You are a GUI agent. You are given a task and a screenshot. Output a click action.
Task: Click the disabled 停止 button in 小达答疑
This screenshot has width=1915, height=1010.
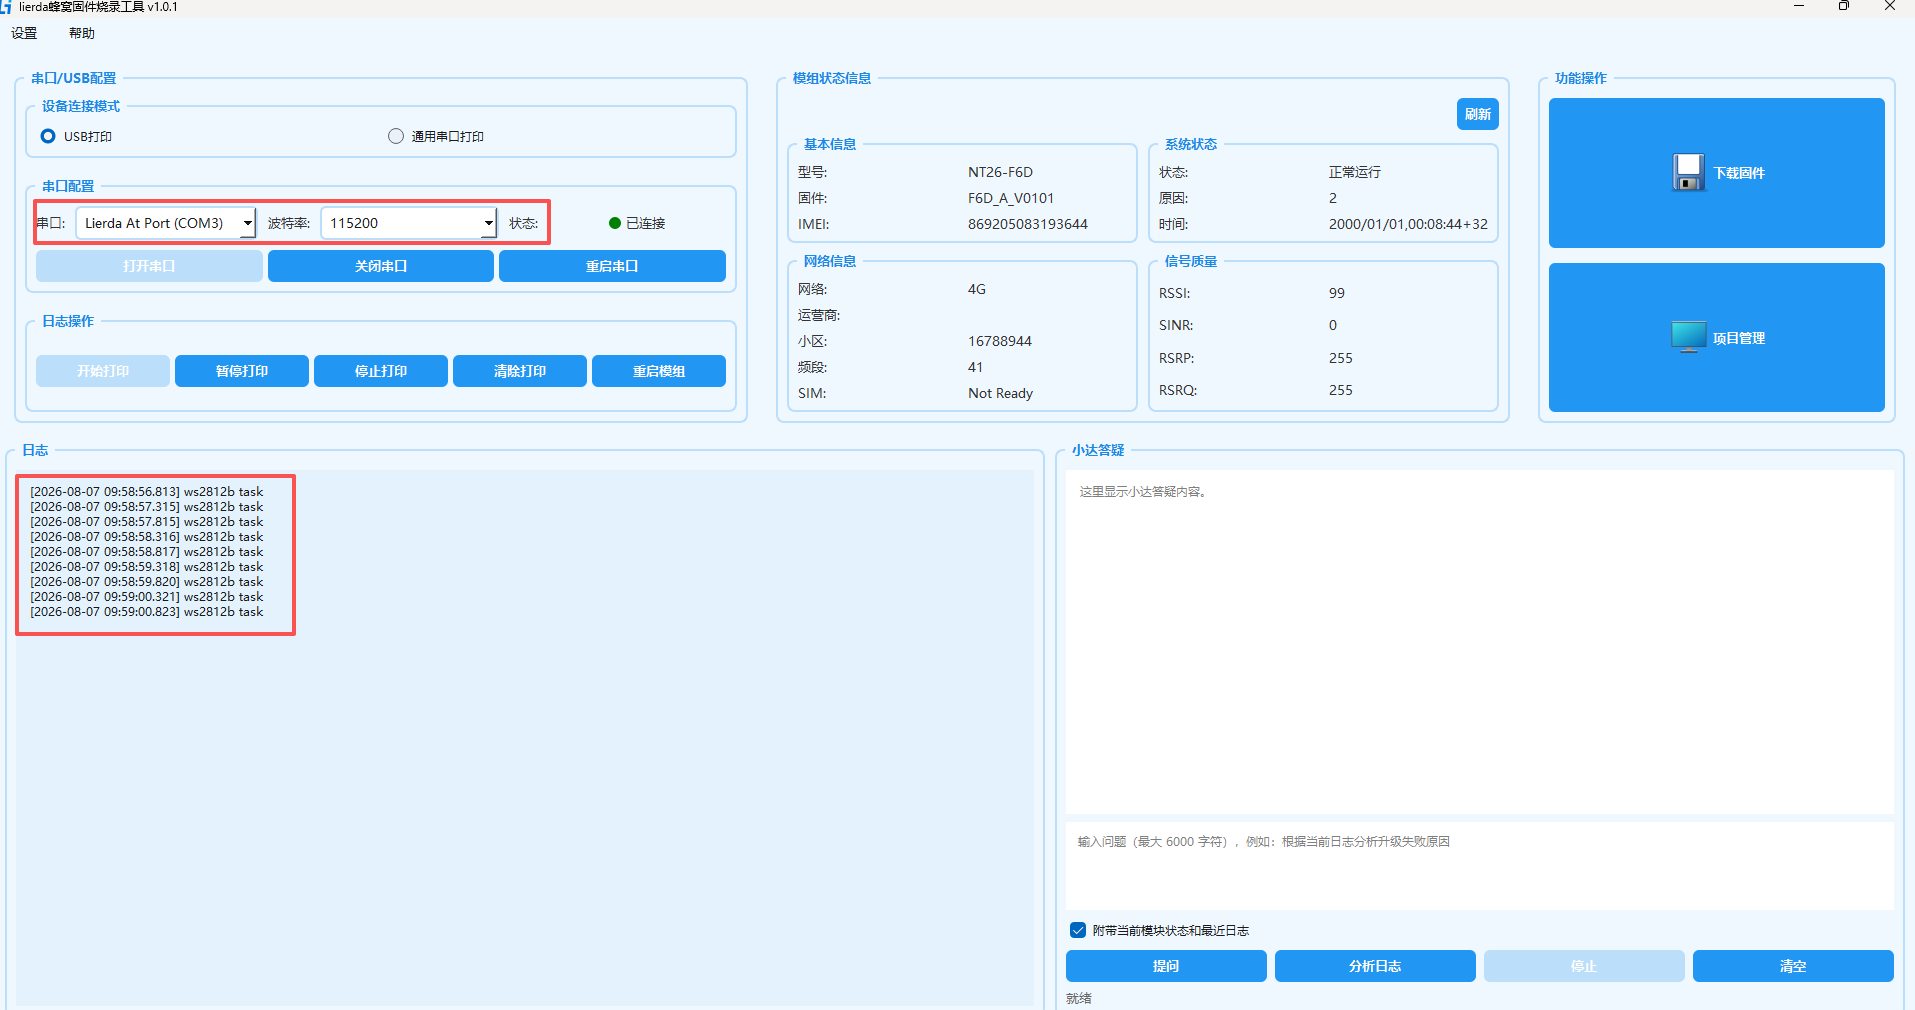[1584, 966]
